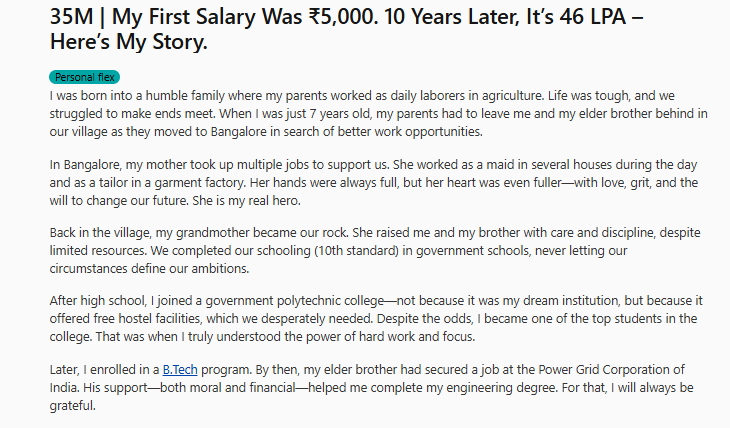The height and width of the screenshot is (428, 730).
Task: Click the words "government polytechnic college"
Action: pos(295,301)
